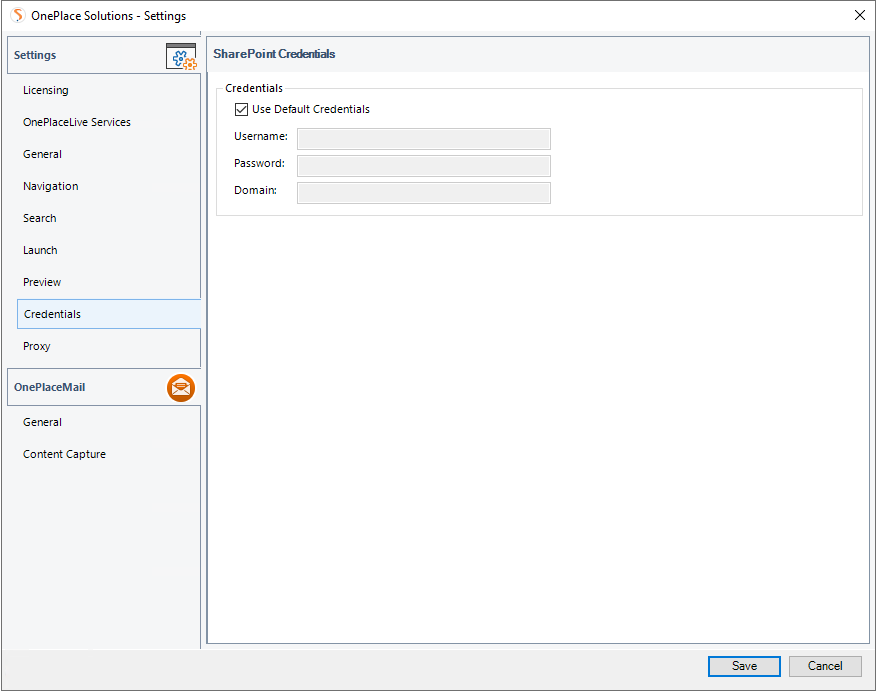The width and height of the screenshot is (878, 693).
Task: Click the Settings gear window icon
Action: [181, 56]
